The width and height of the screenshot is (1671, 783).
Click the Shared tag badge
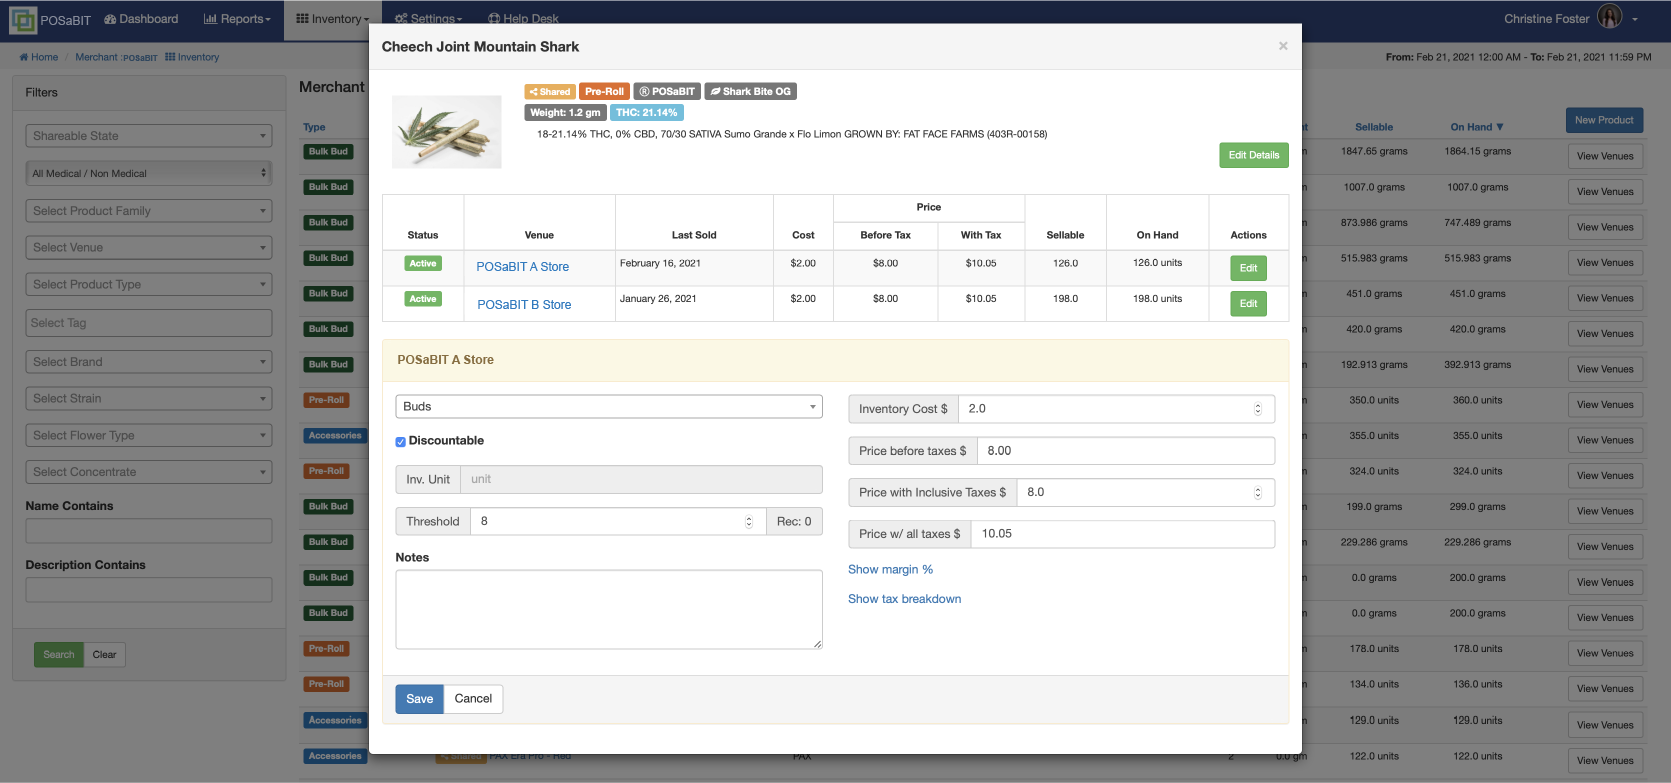click(x=550, y=91)
